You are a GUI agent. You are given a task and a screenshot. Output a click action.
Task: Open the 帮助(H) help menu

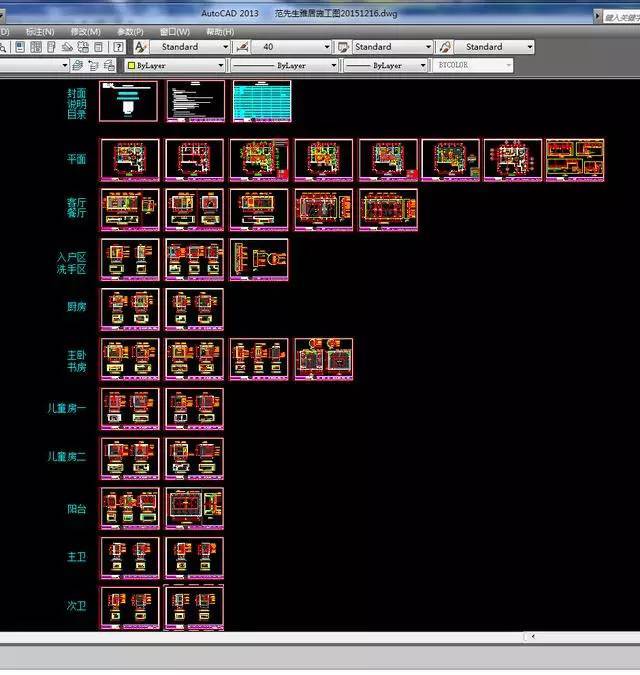[x=220, y=31]
